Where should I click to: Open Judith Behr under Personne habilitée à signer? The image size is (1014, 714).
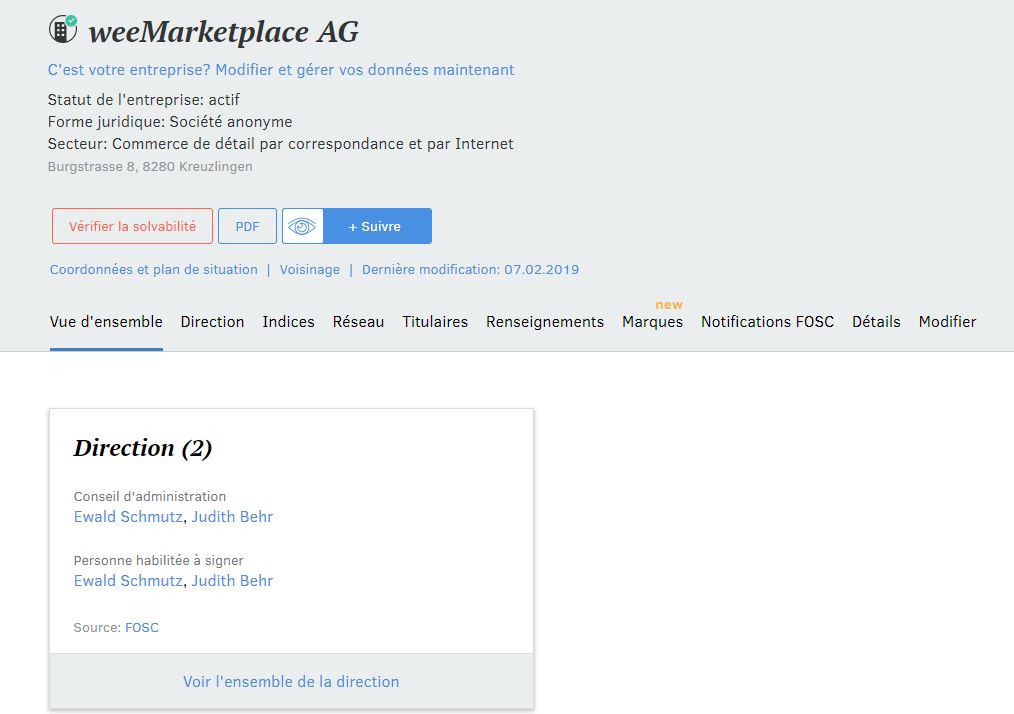point(232,581)
